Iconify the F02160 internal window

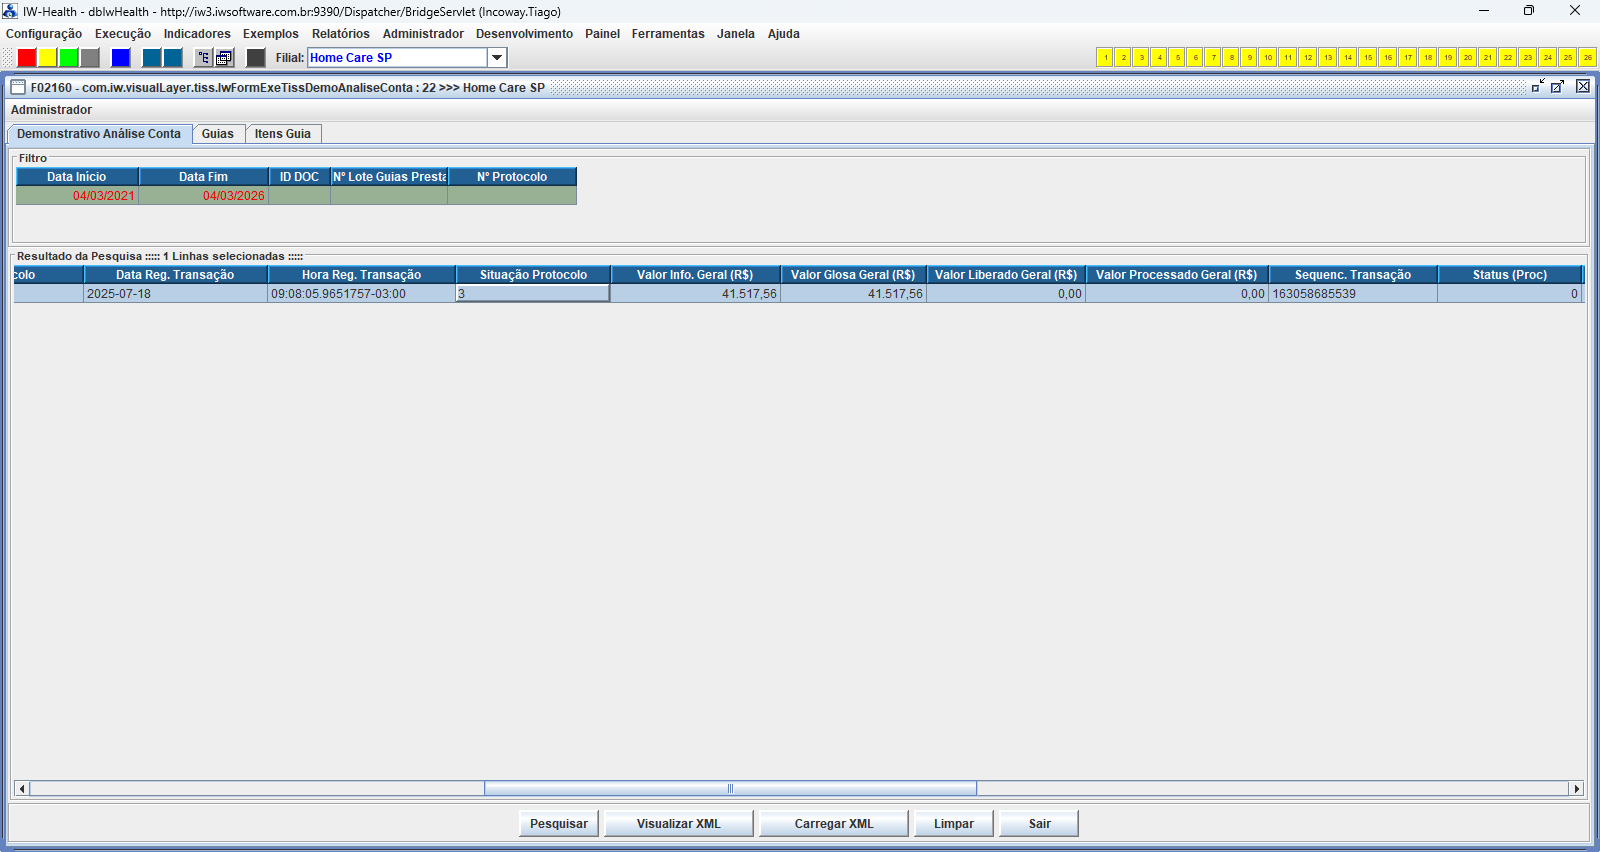1537,87
